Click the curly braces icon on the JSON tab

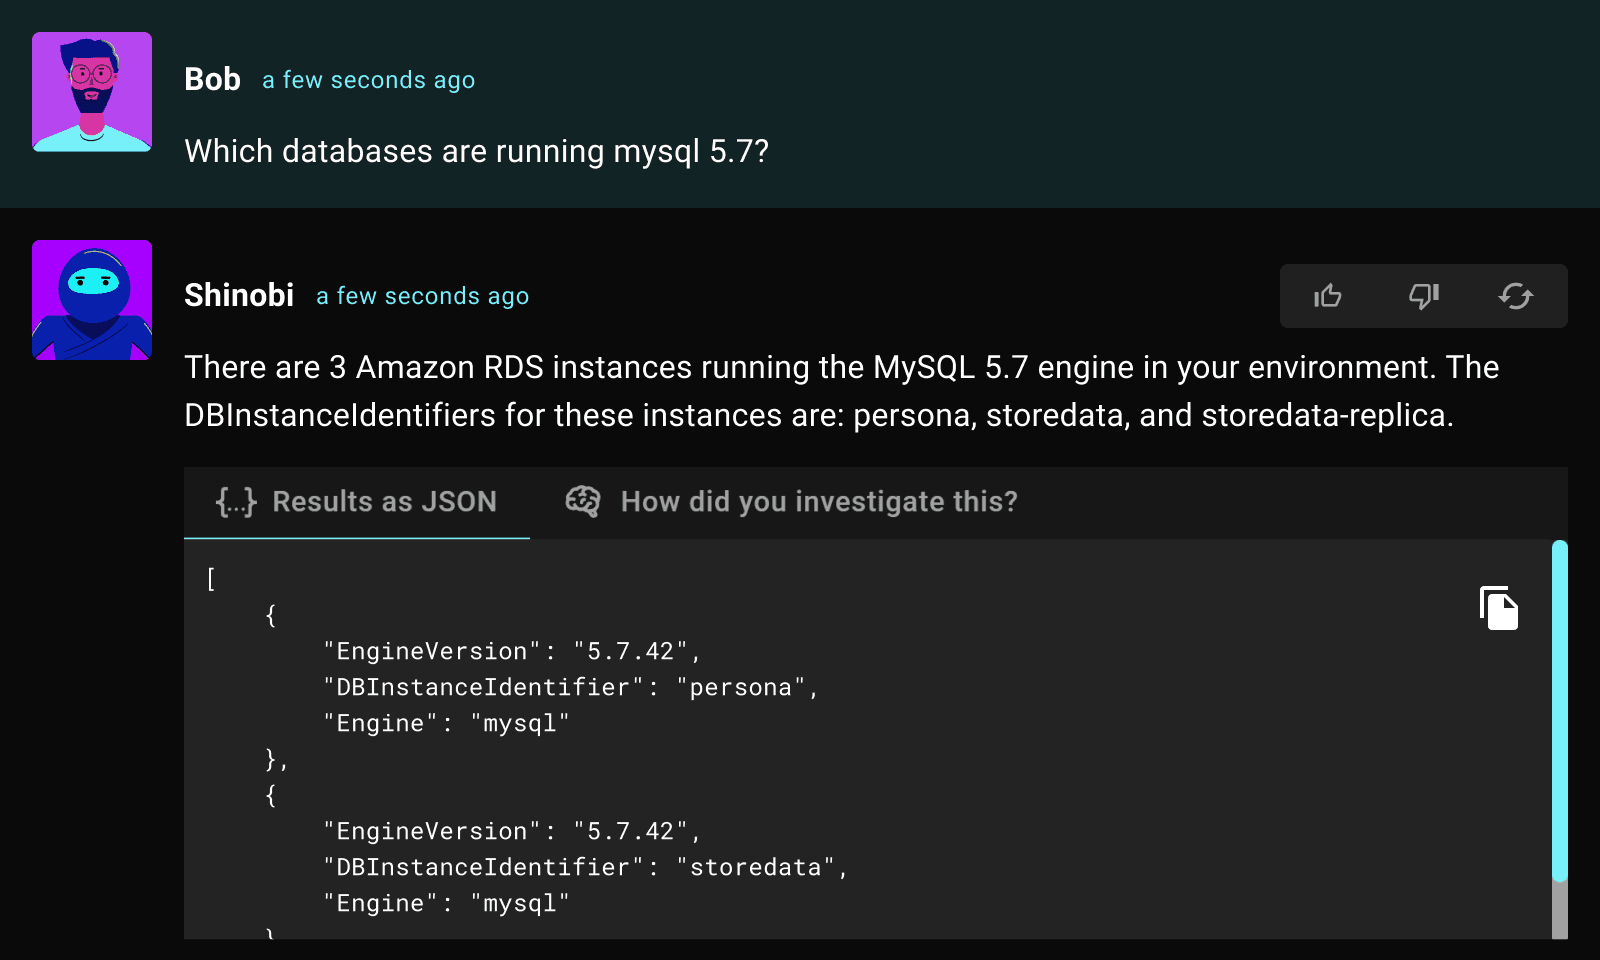point(236,502)
